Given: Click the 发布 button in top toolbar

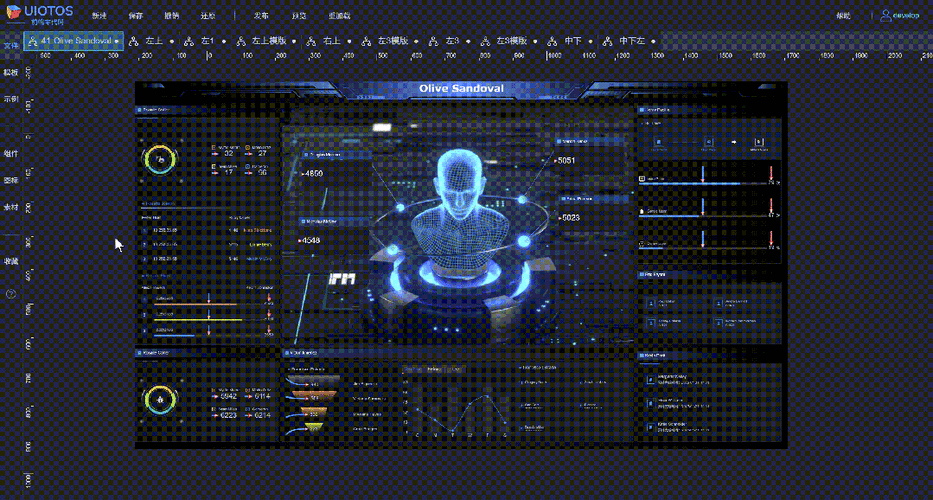Looking at the screenshot, I should [x=261, y=16].
